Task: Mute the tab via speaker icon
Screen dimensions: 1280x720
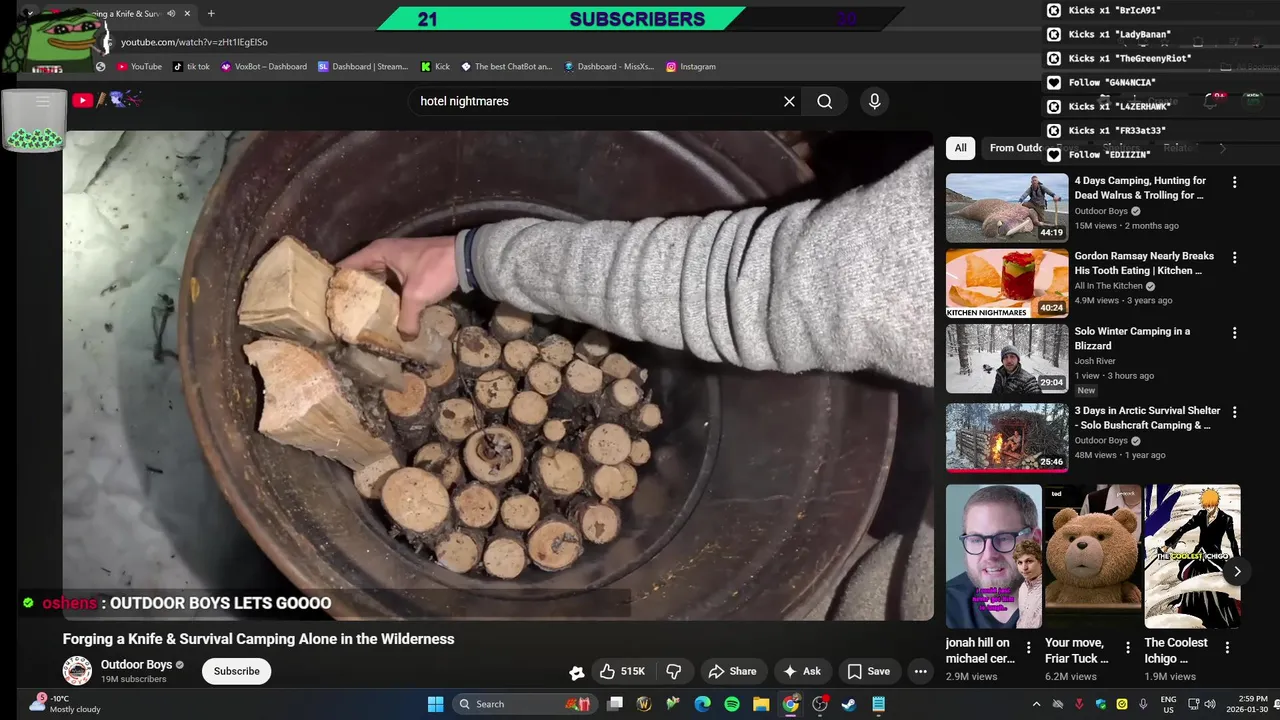Action: click(x=171, y=14)
